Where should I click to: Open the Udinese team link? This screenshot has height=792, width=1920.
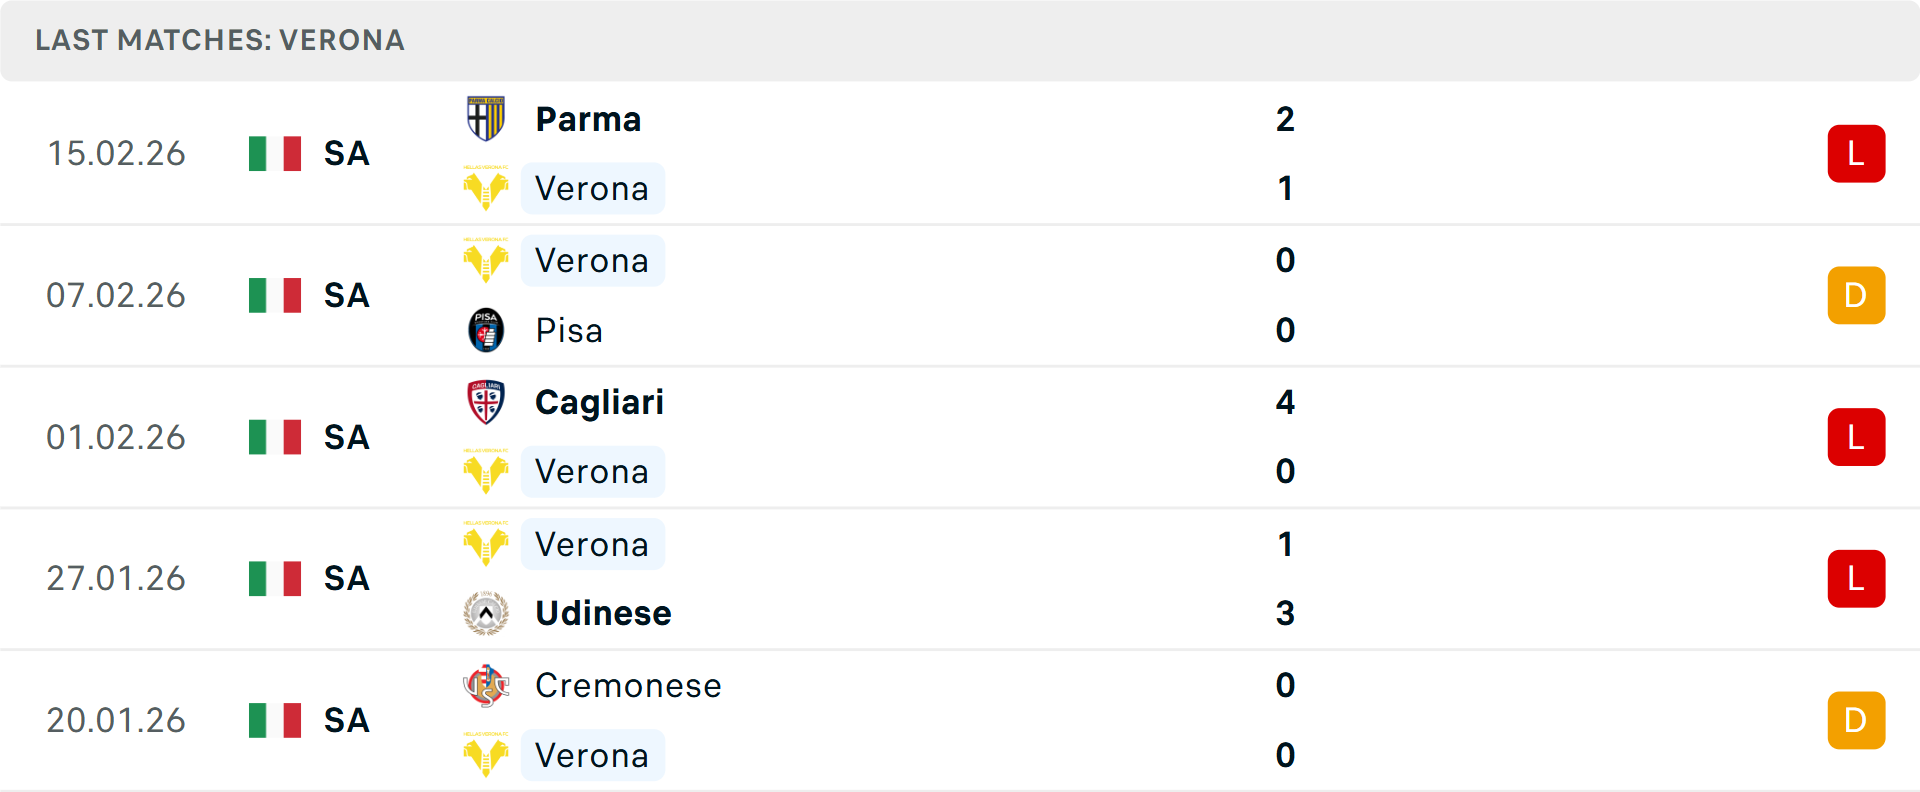(603, 613)
